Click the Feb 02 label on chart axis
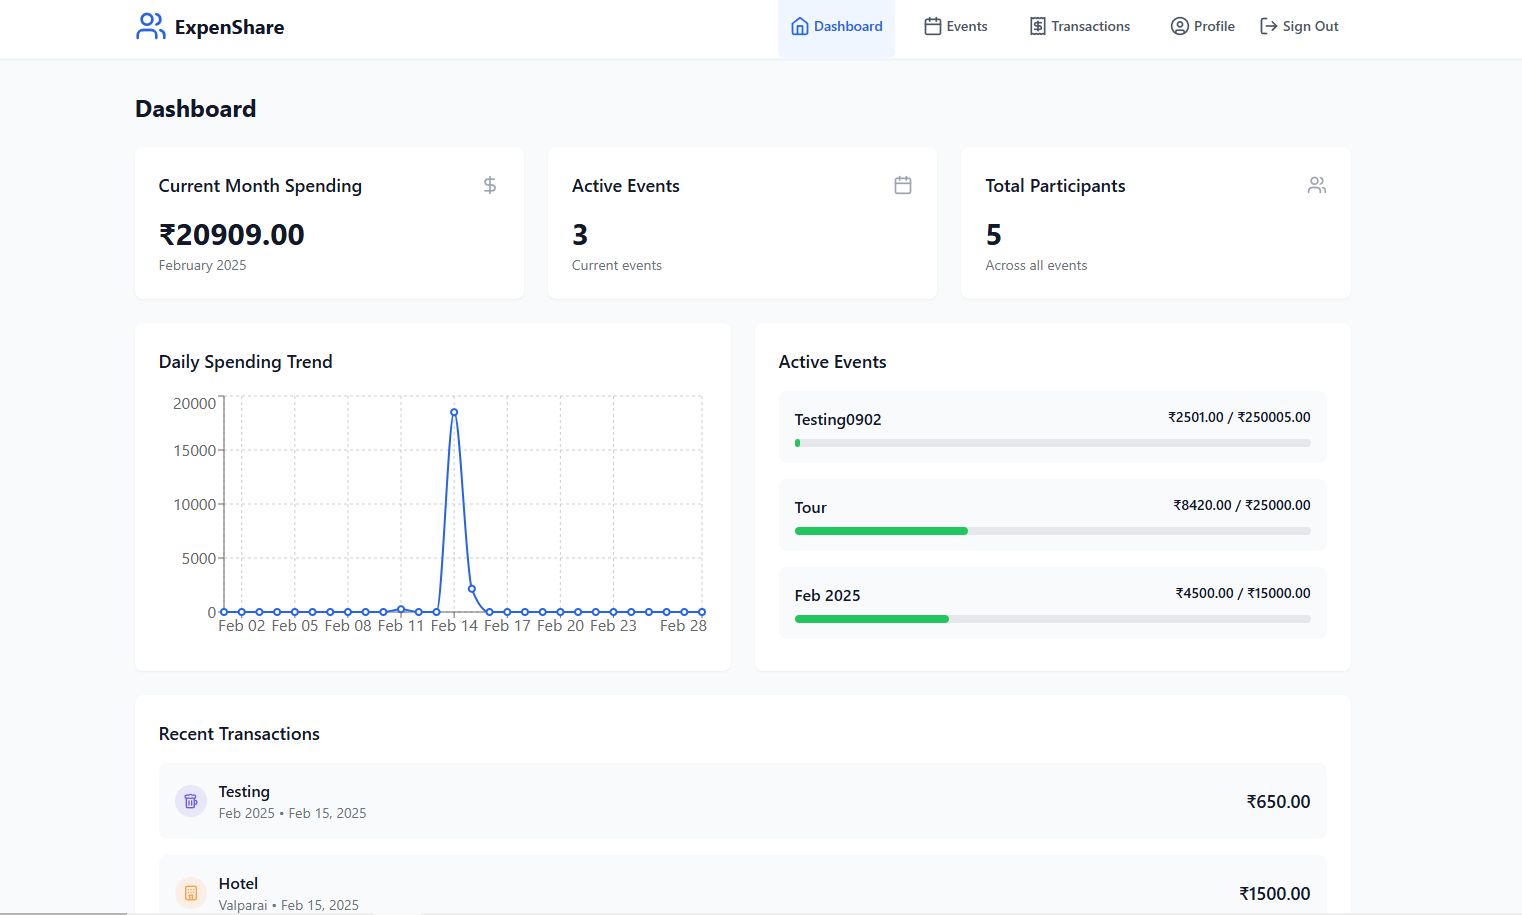Image resolution: width=1522 pixels, height=915 pixels. (x=242, y=626)
